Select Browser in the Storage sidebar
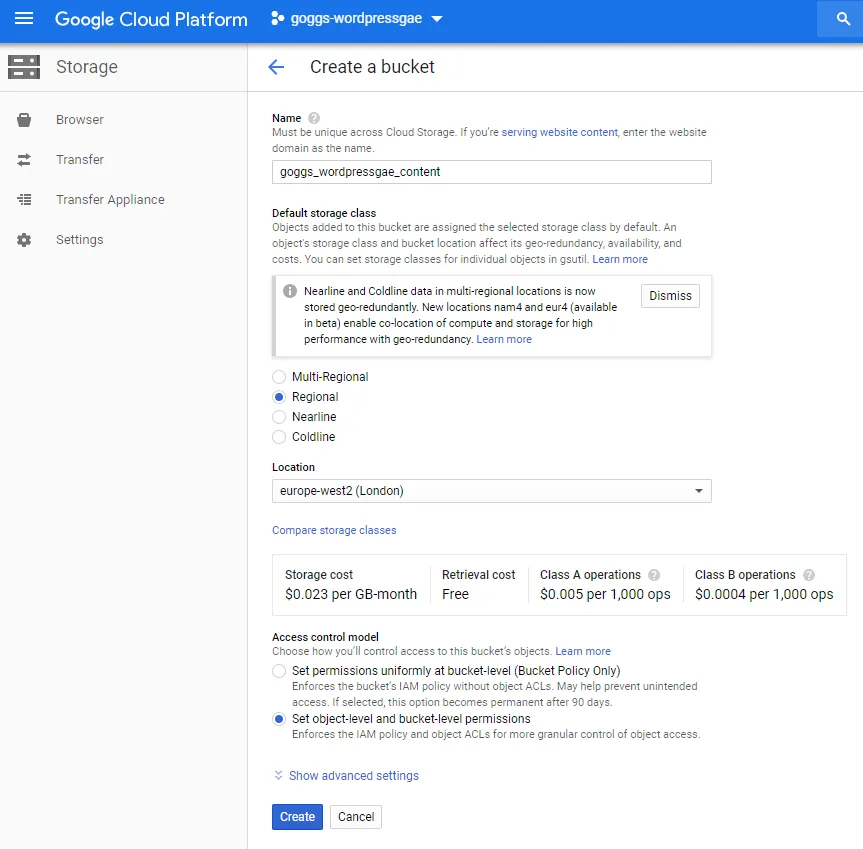This screenshot has height=849, width=863. click(80, 119)
